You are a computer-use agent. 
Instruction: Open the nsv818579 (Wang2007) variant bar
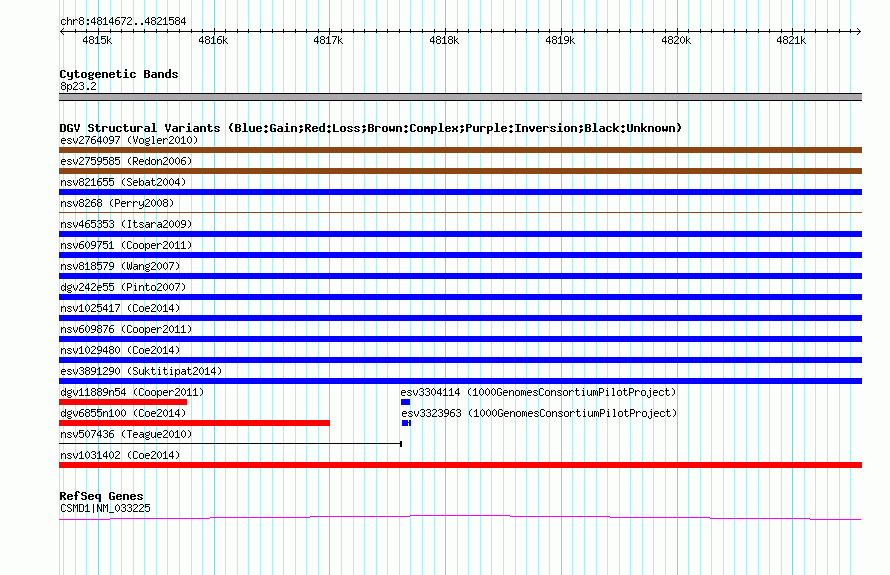tap(460, 276)
